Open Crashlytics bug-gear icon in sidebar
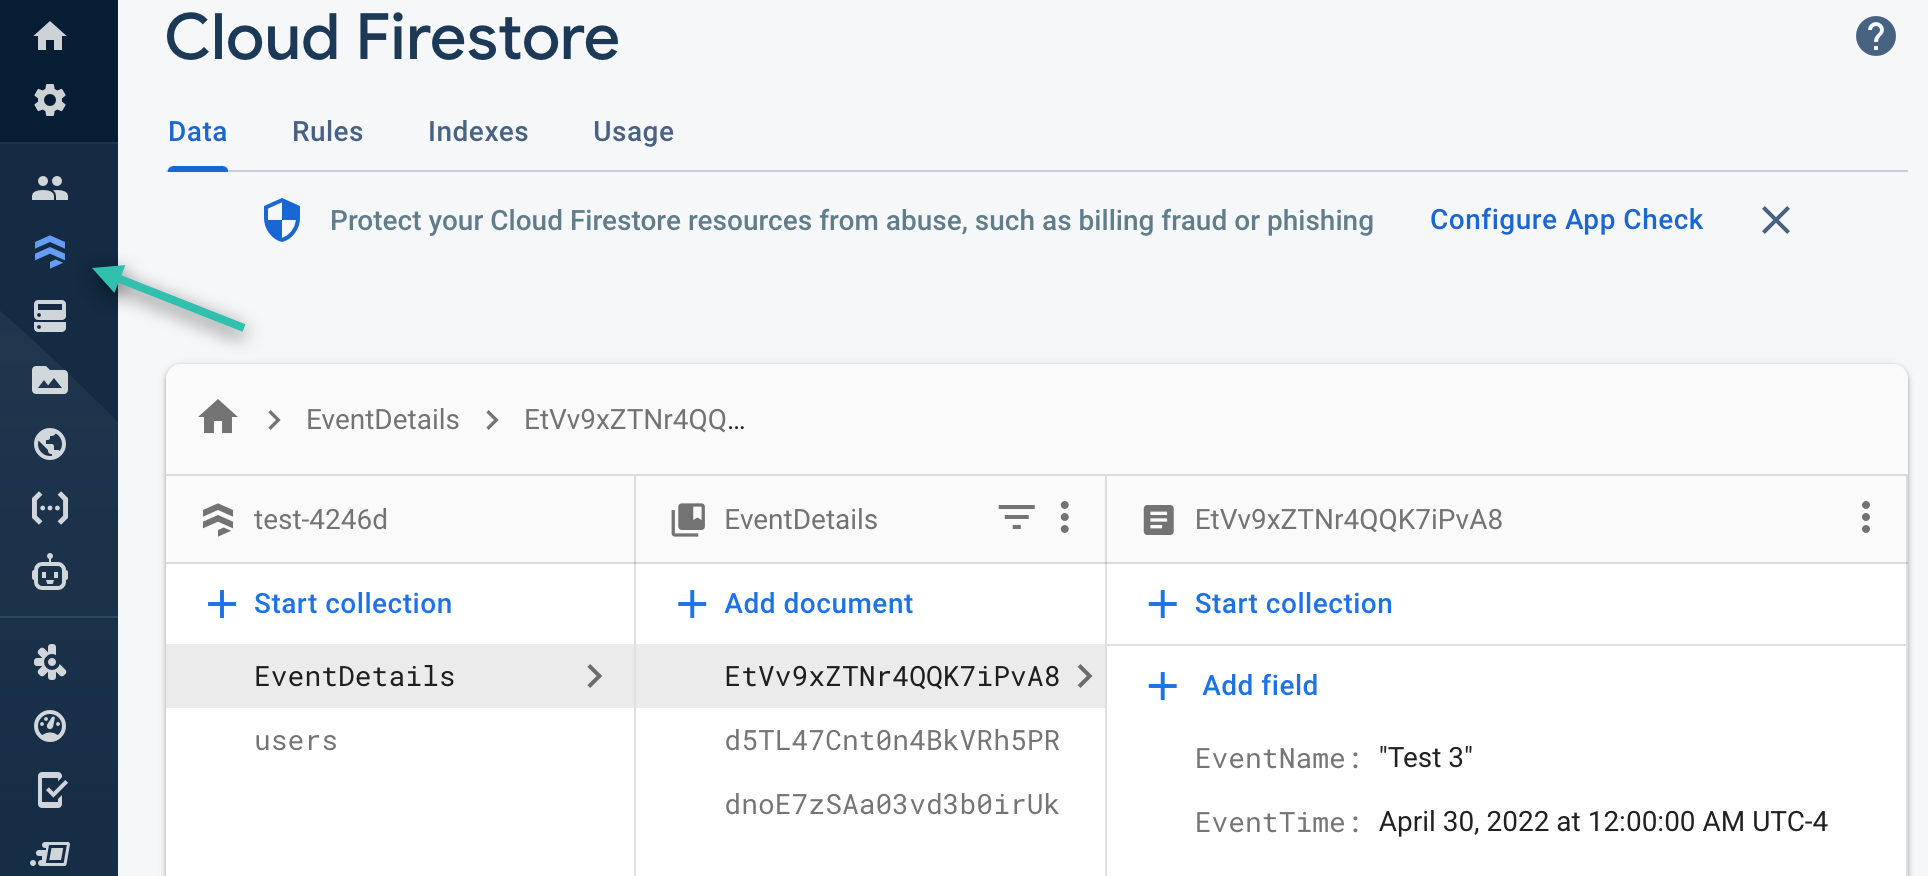Viewport: 1928px width, 876px height. point(50,662)
